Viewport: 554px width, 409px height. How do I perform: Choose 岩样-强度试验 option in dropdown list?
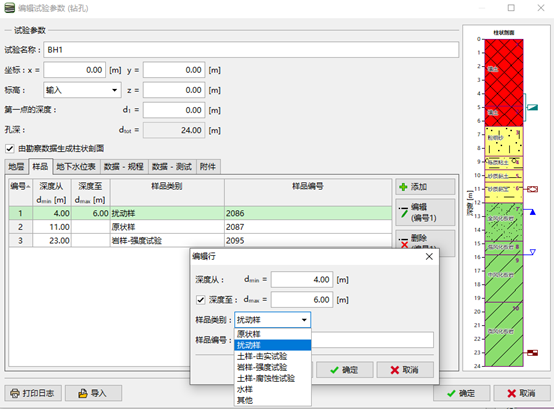[273, 367]
